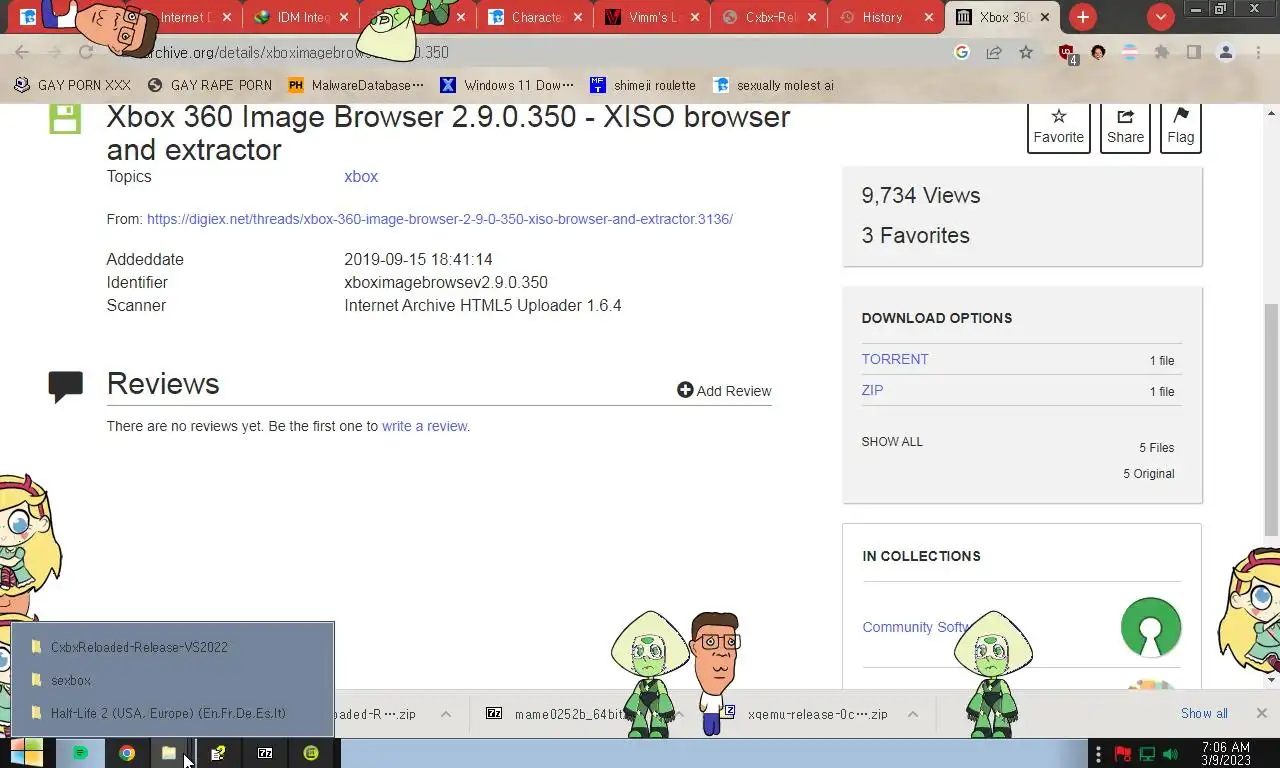Click the network monitor tray icon
The height and width of the screenshot is (768, 1280).
1147,754
